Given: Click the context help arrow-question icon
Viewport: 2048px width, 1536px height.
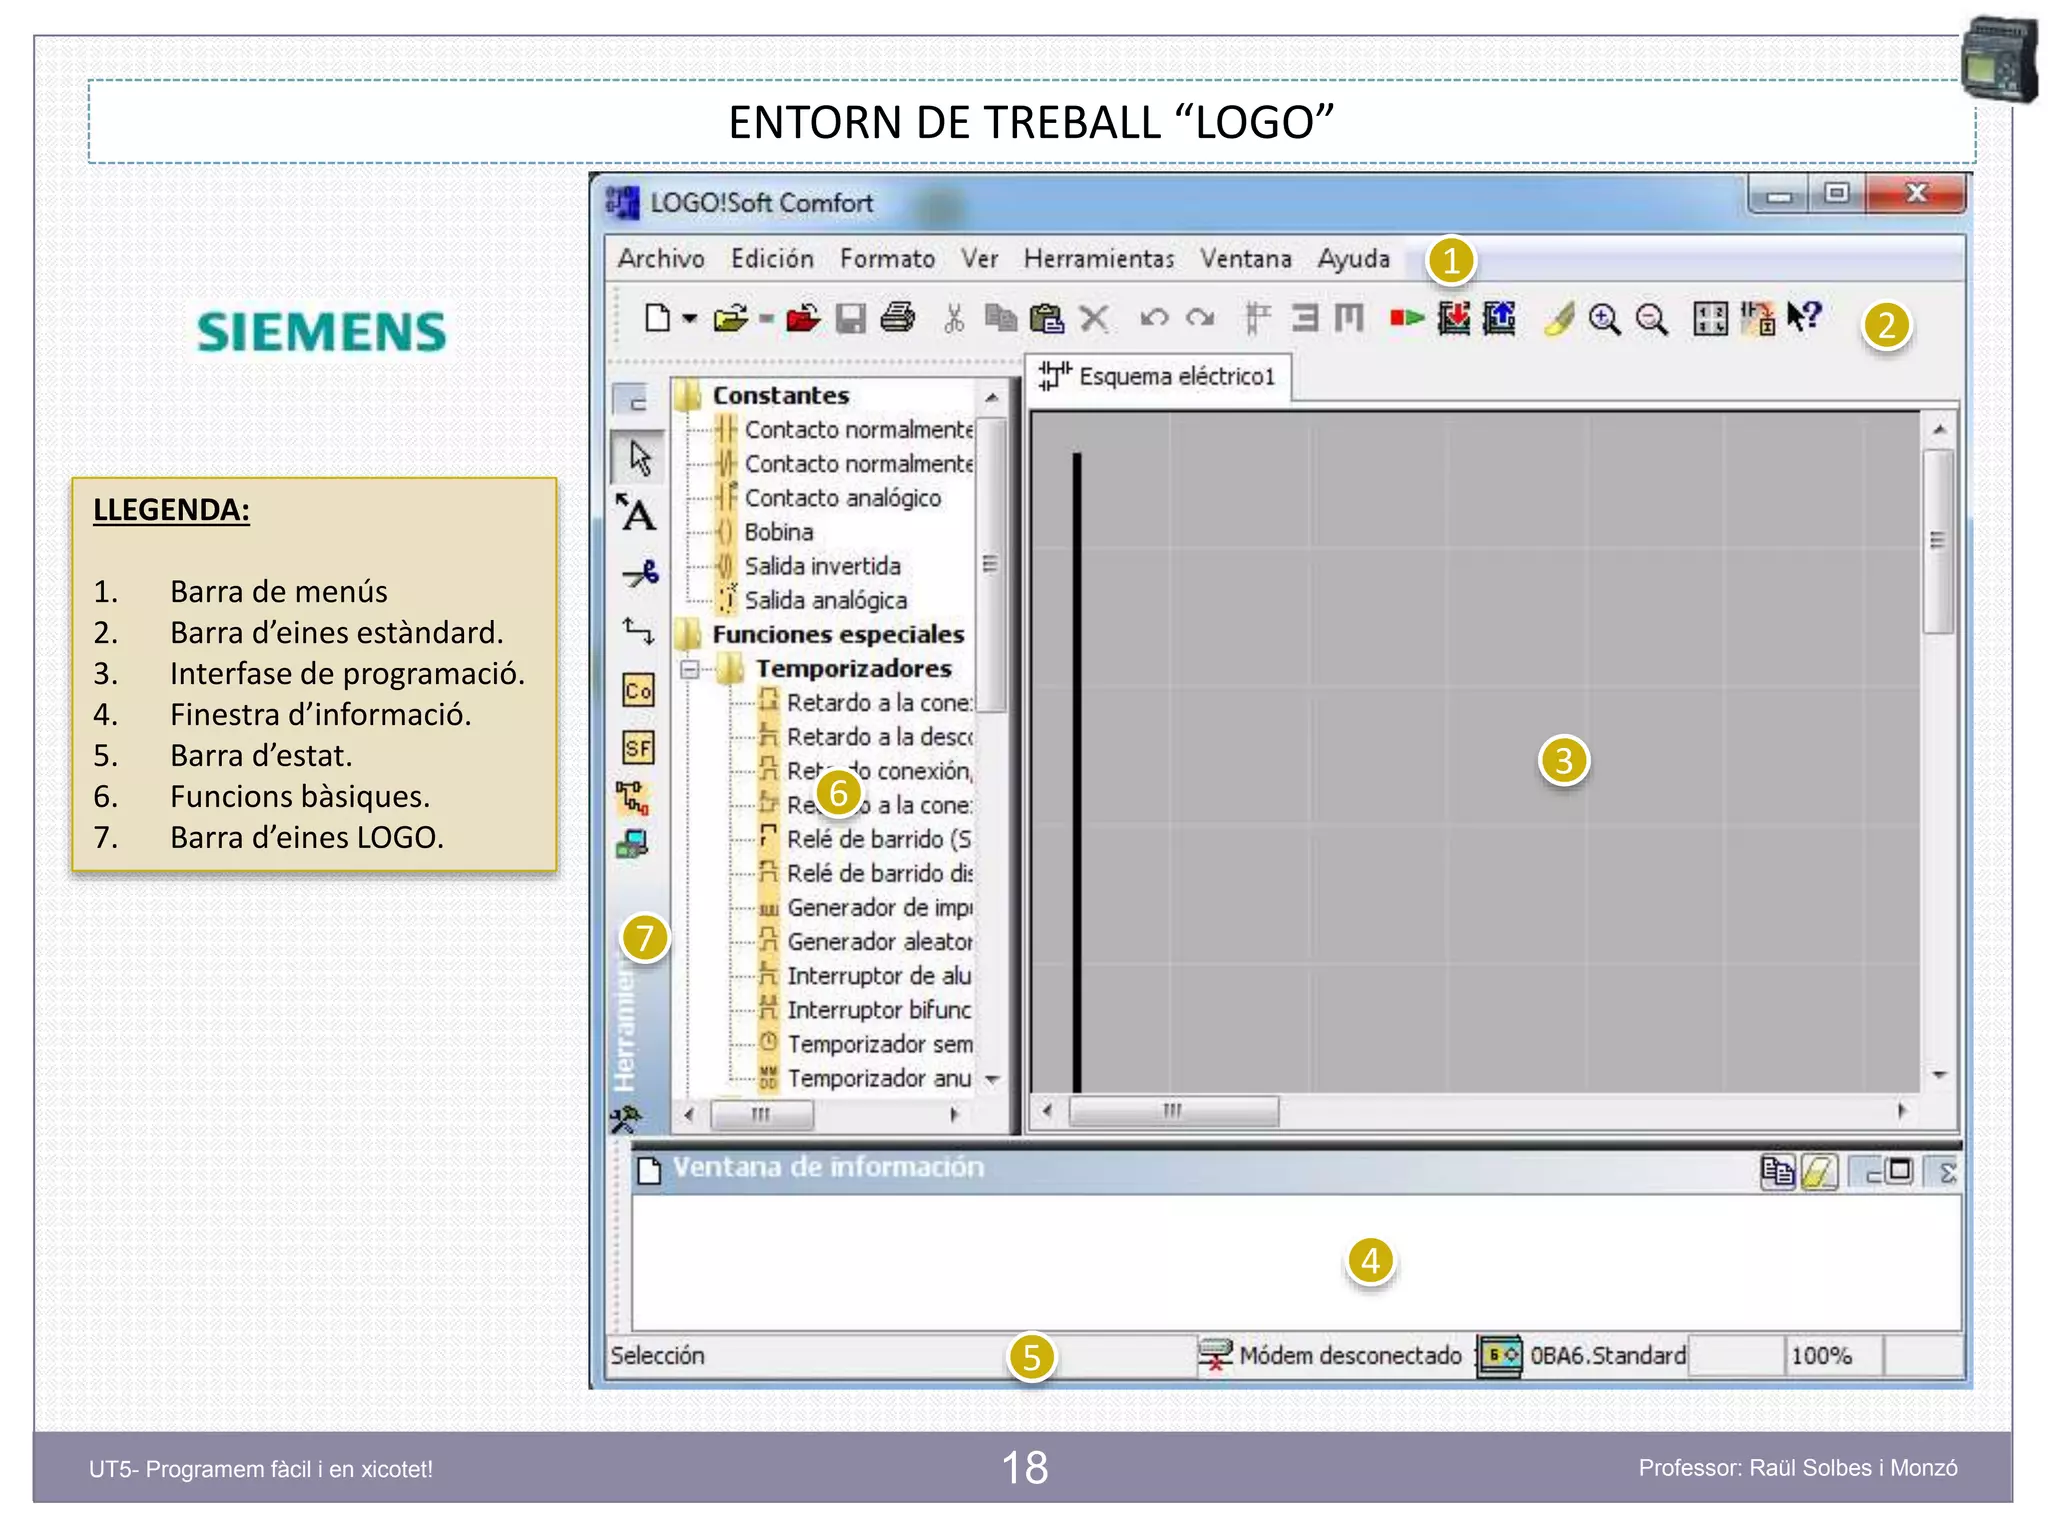Looking at the screenshot, I should pyautogui.click(x=1805, y=317).
